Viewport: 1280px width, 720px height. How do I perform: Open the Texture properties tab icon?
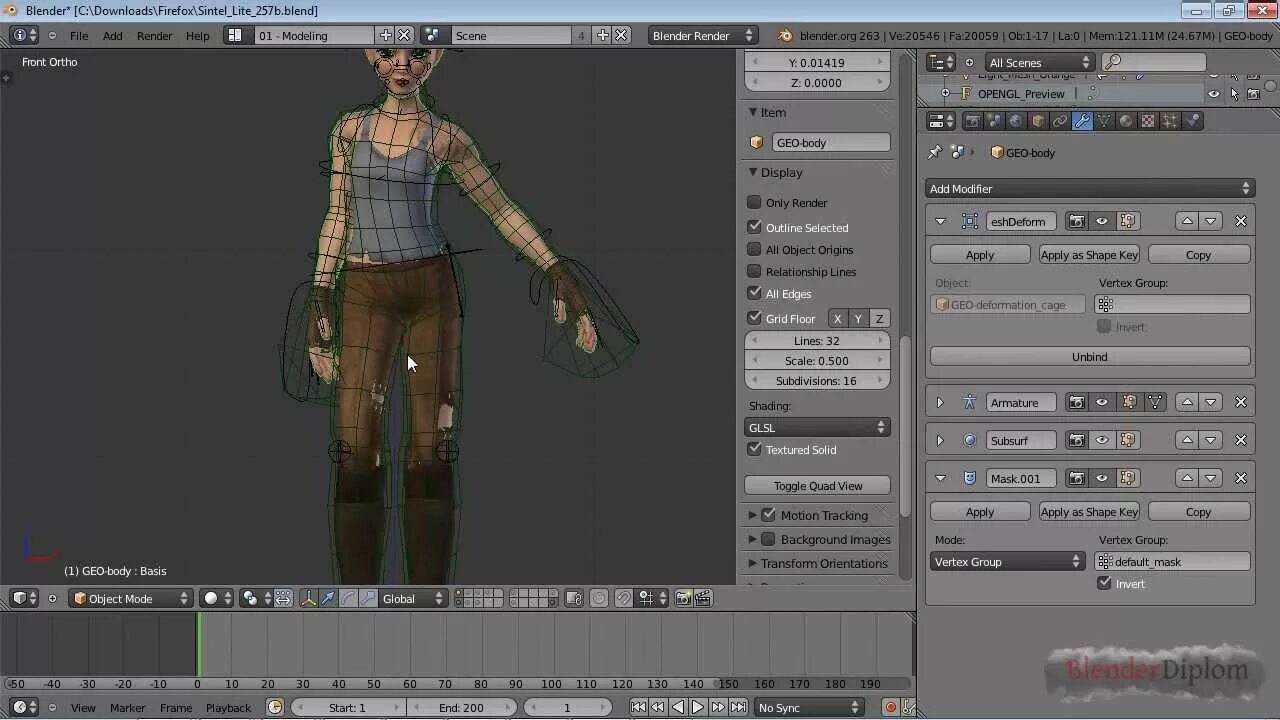point(1148,121)
